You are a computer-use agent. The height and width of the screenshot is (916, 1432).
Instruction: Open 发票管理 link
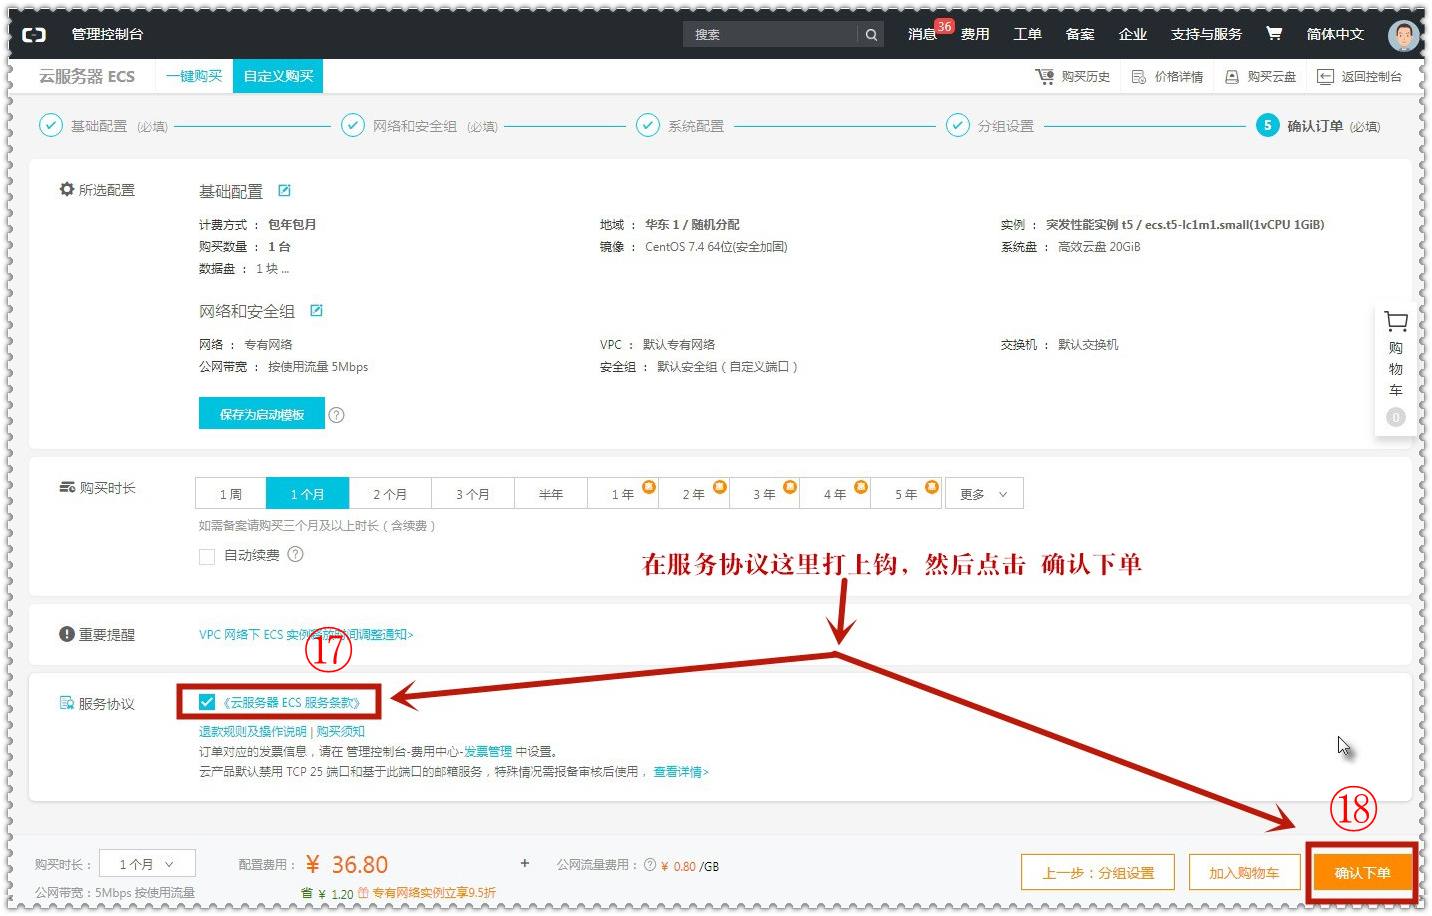[x=488, y=751]
